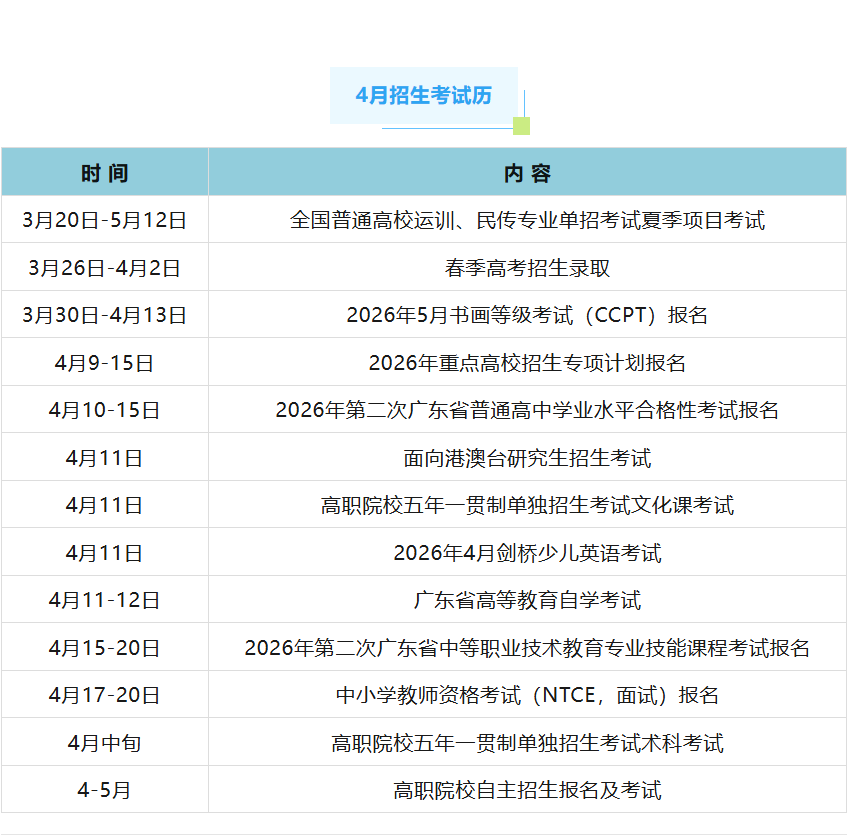Screen dimensions: 849x839
Task: Click the 4月中旬 date cell
Action: pyautogui.click(x=105, y=743)
